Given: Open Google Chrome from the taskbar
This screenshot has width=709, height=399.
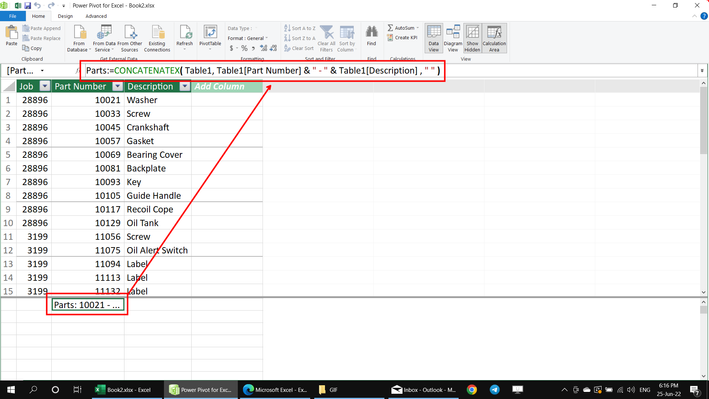Looking at the screenshot, I should [472, 390].
